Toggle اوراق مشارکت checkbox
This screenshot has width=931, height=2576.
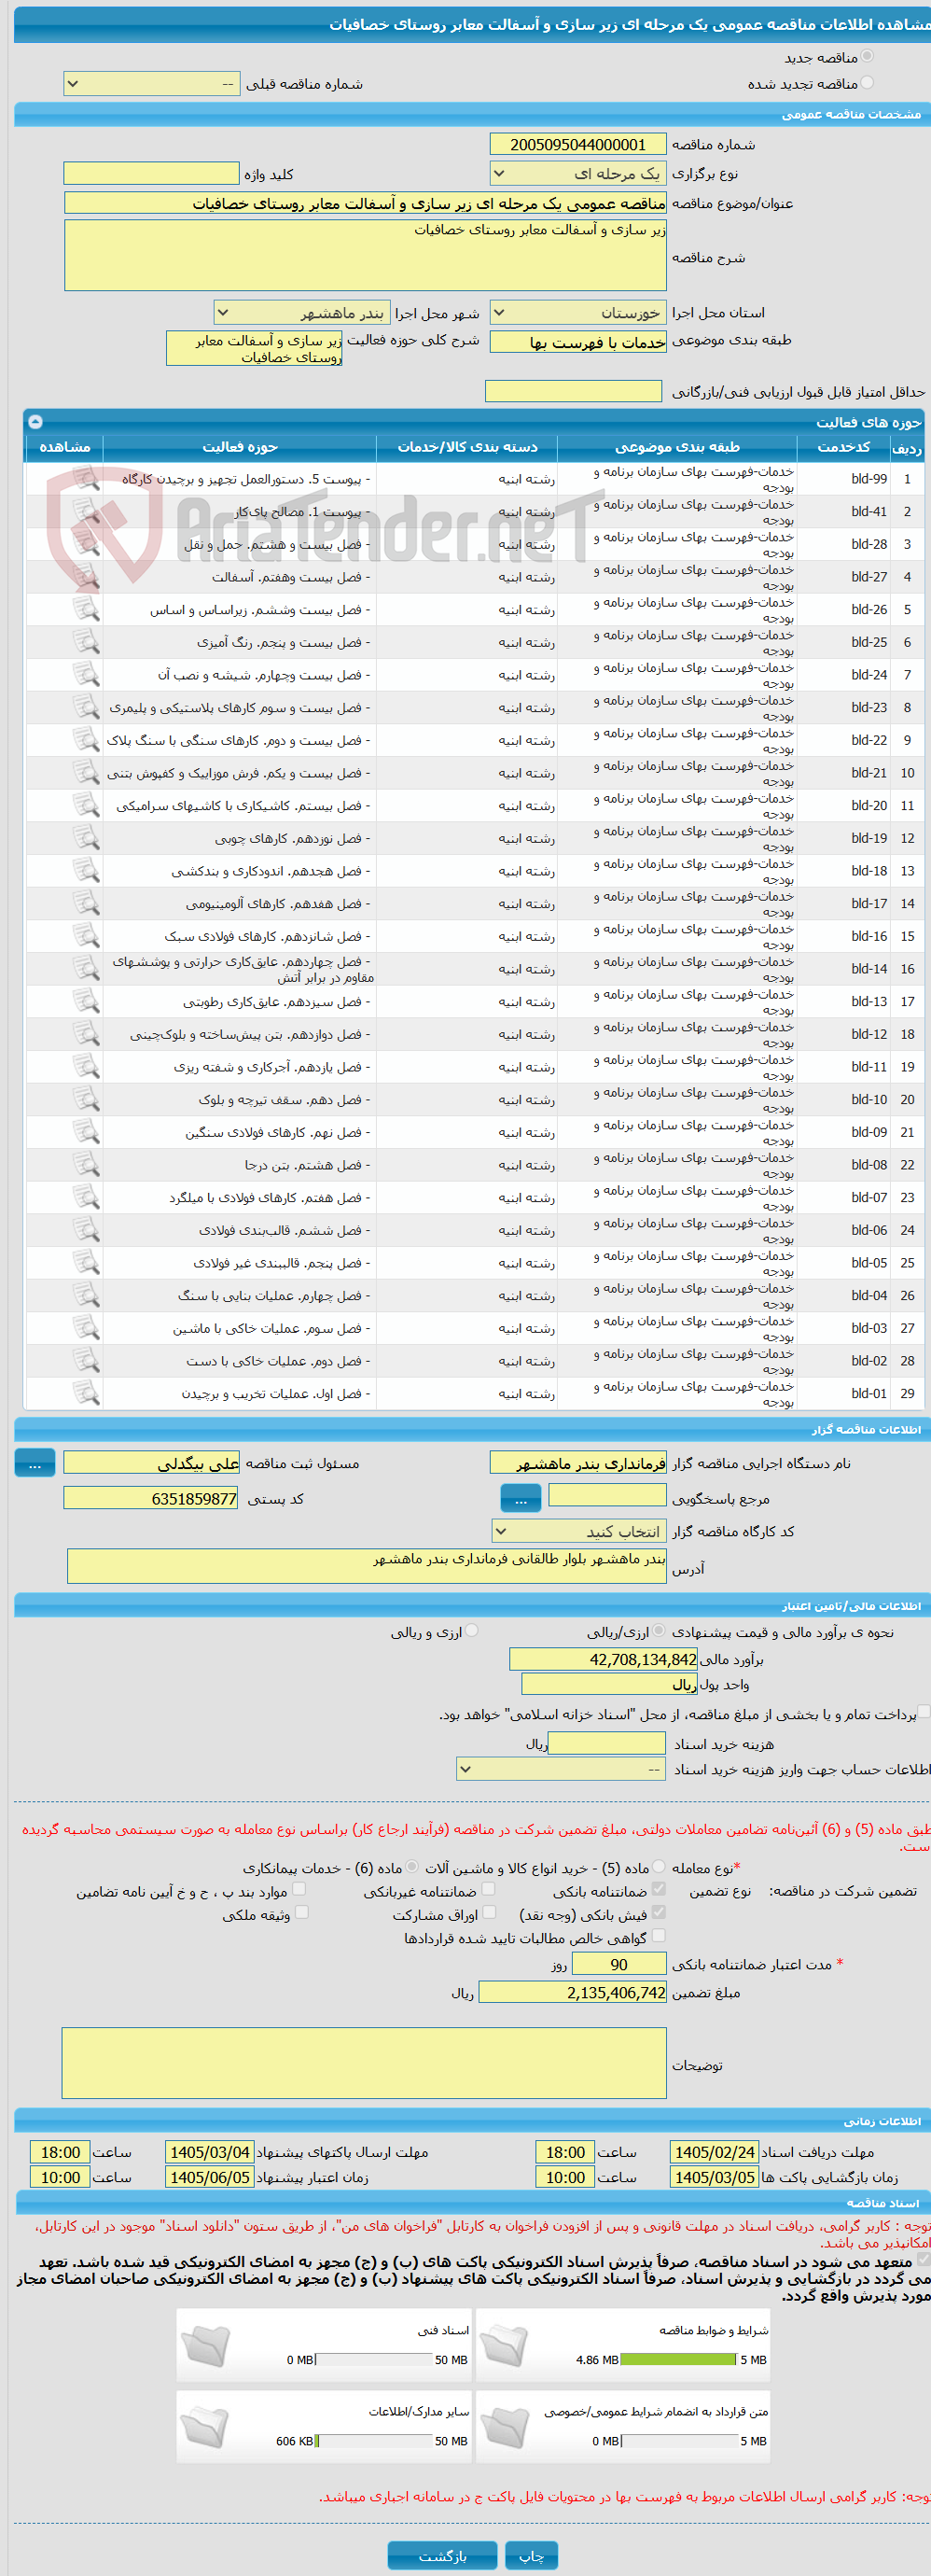pyautogui.click(x=489, y=1912)
